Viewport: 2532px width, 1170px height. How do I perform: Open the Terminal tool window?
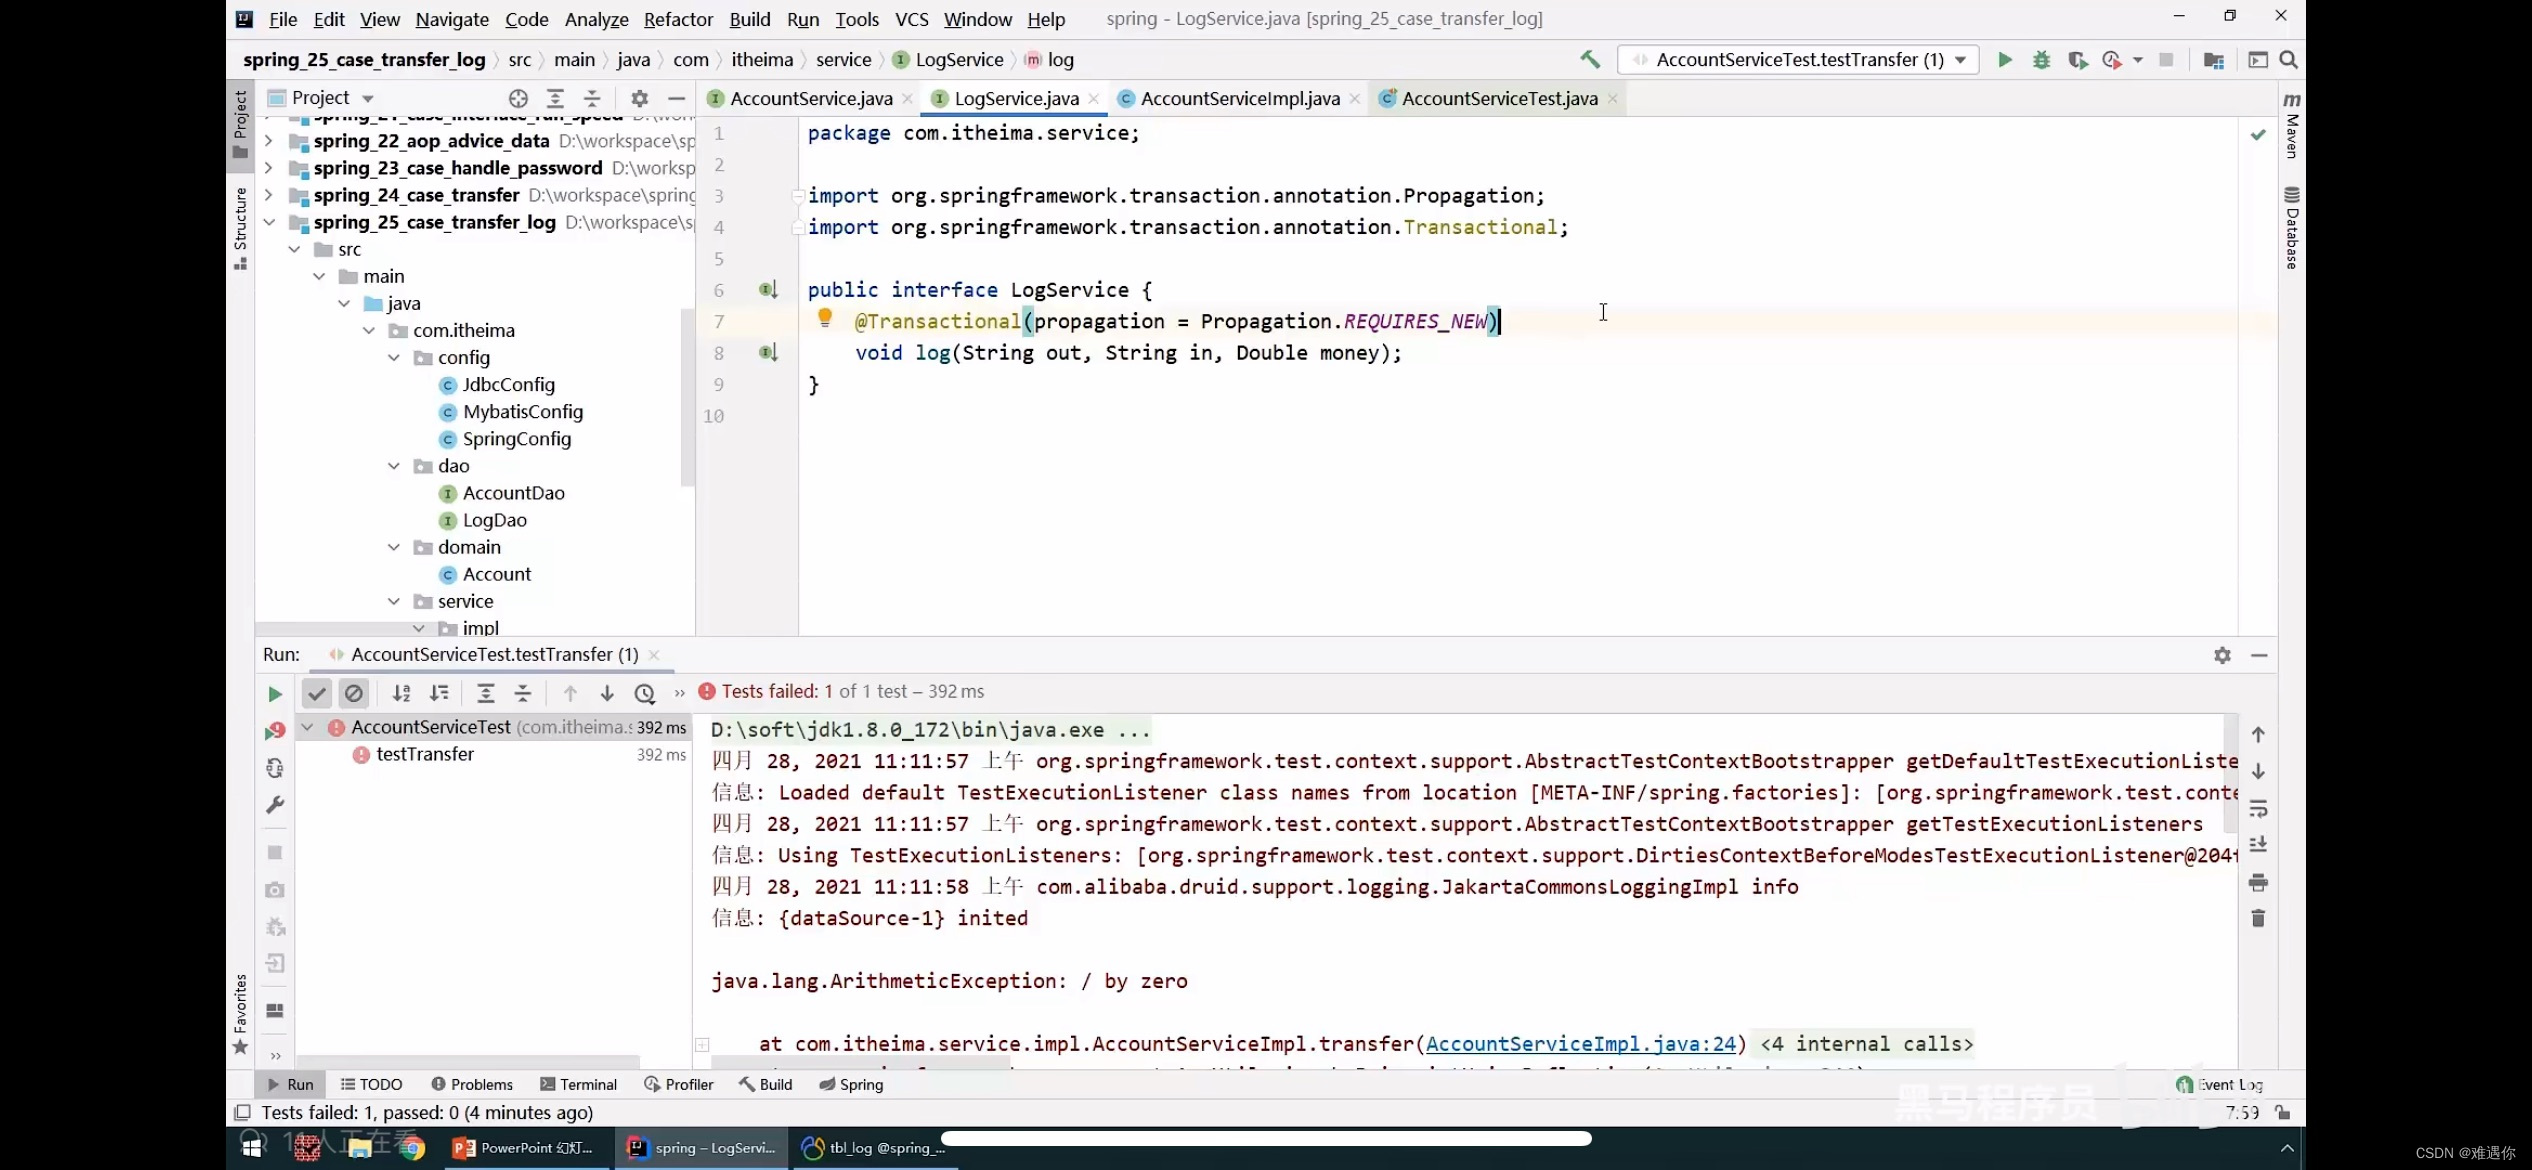[x=578, y=1084]
